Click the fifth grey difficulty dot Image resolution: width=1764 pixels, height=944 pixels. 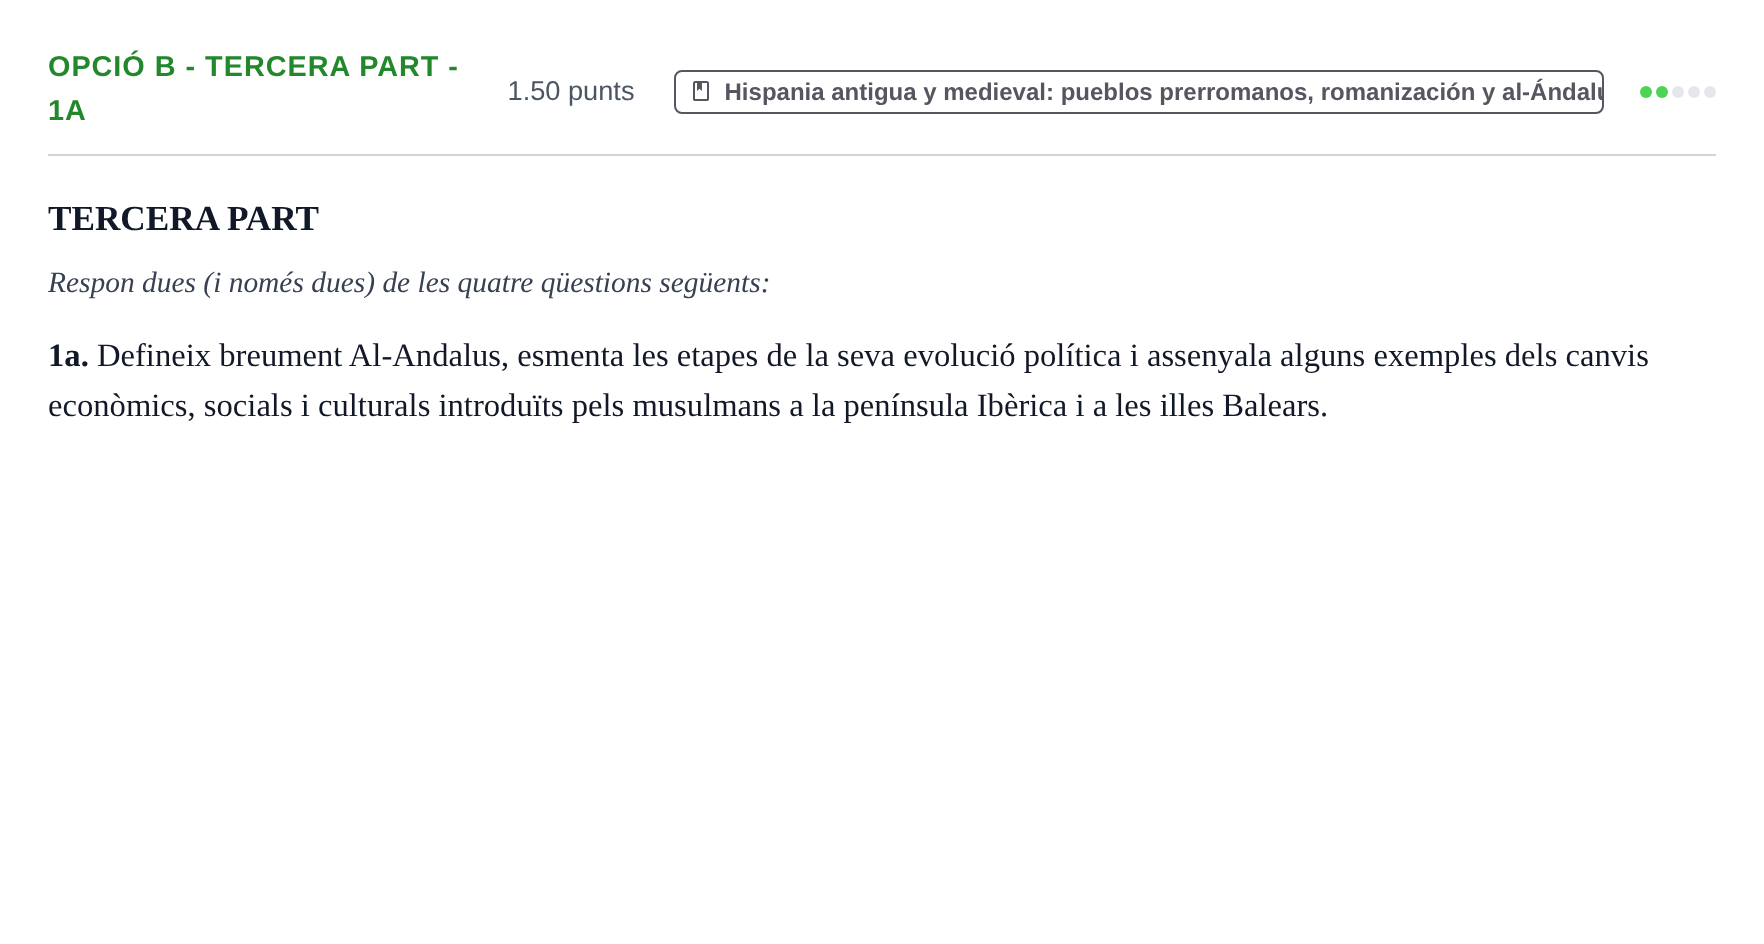click(x=1710, y=92)
